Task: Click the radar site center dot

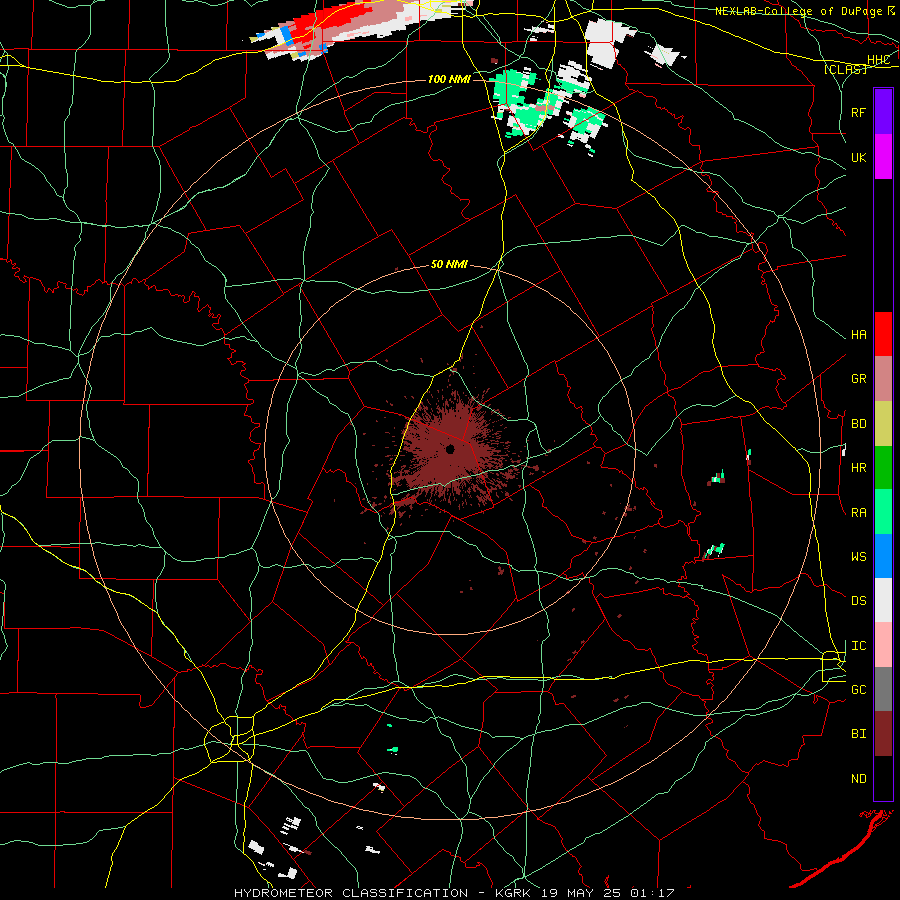Action: 450,449
